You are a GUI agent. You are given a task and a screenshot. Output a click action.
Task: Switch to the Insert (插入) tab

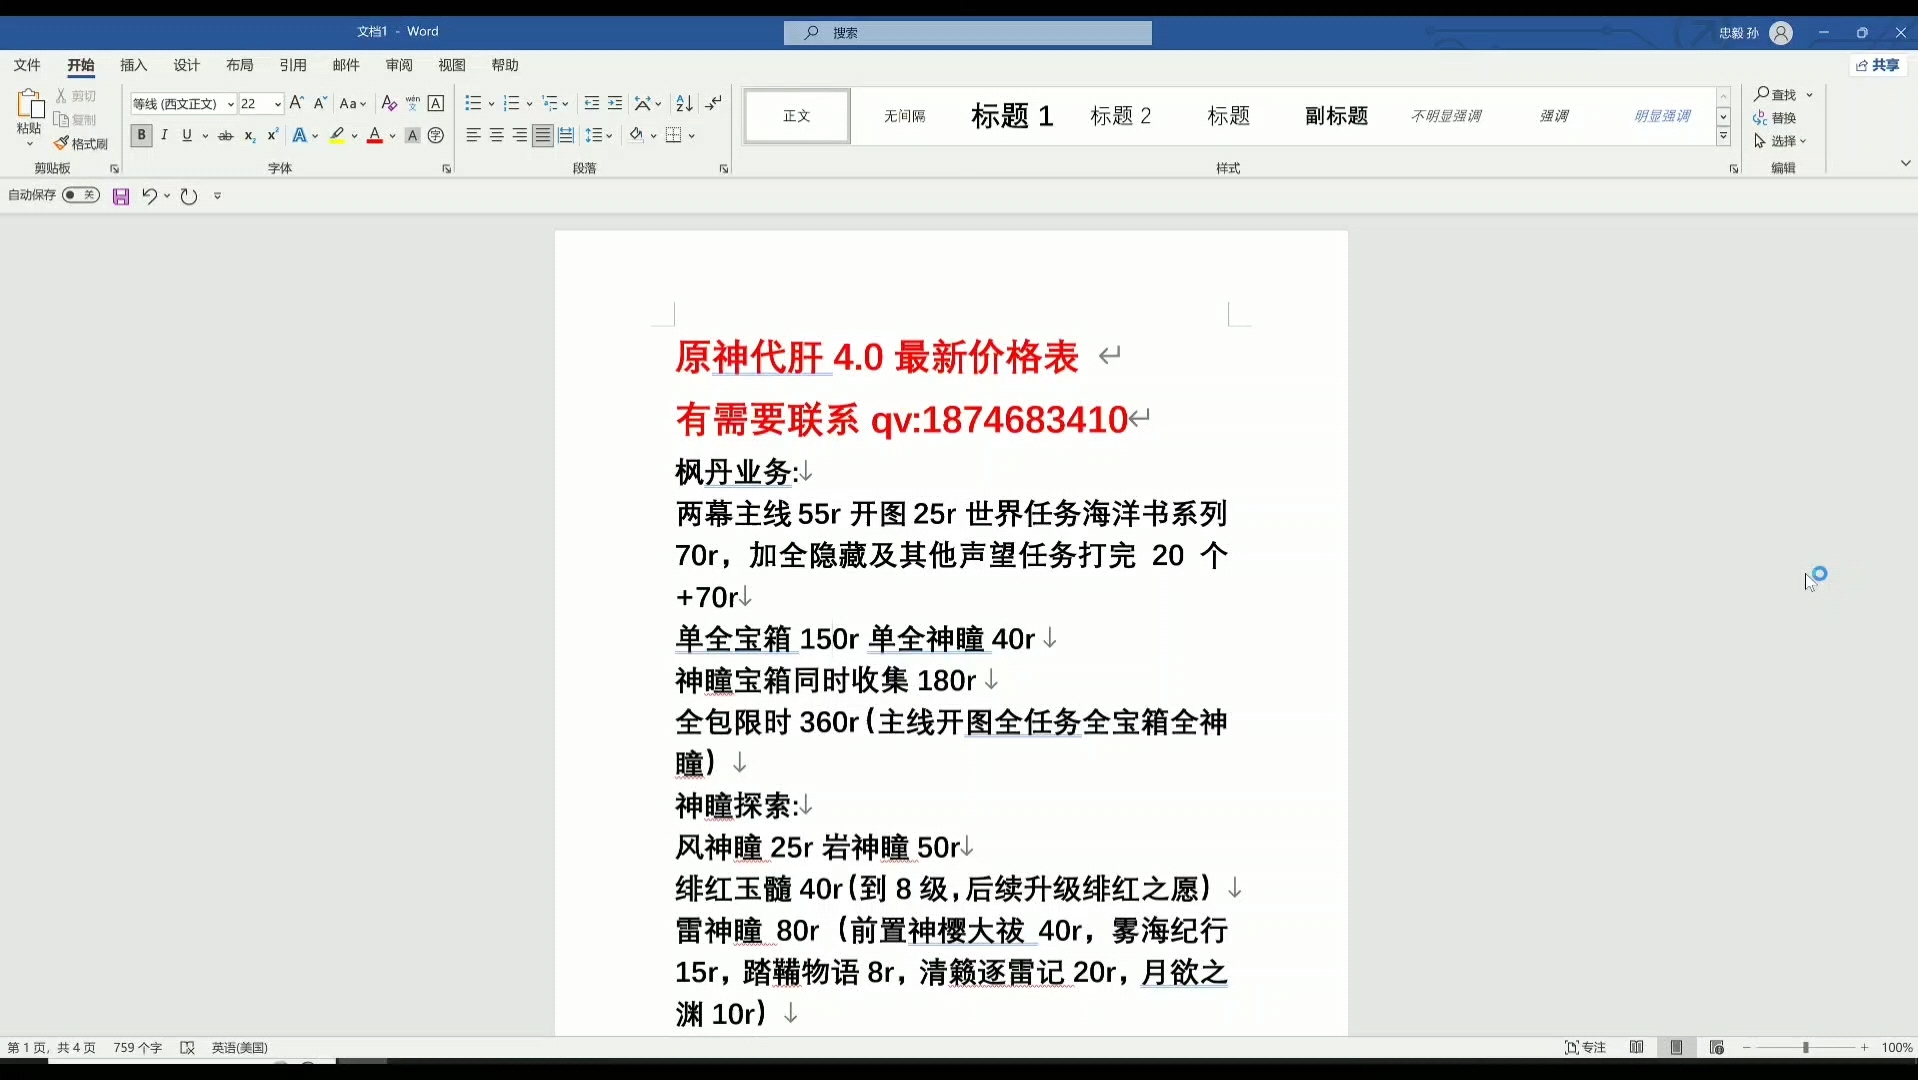(x=134, y=65)
